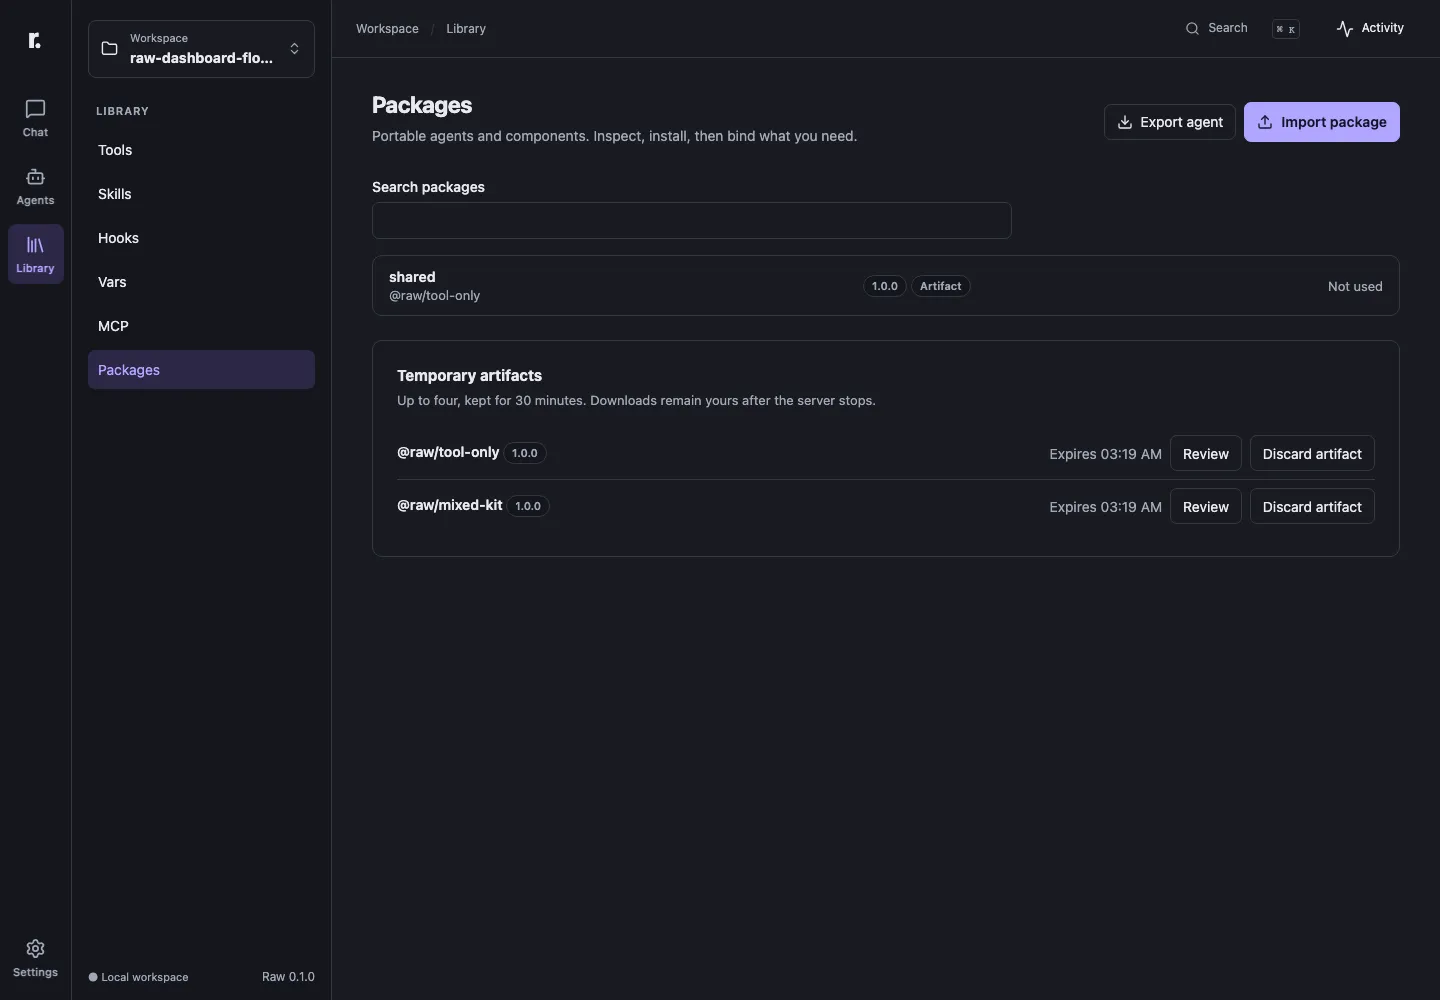1440x1000 pixels.
Task: Click the Raw 0.1.0 version label
Action: click(x=288, y=977)
